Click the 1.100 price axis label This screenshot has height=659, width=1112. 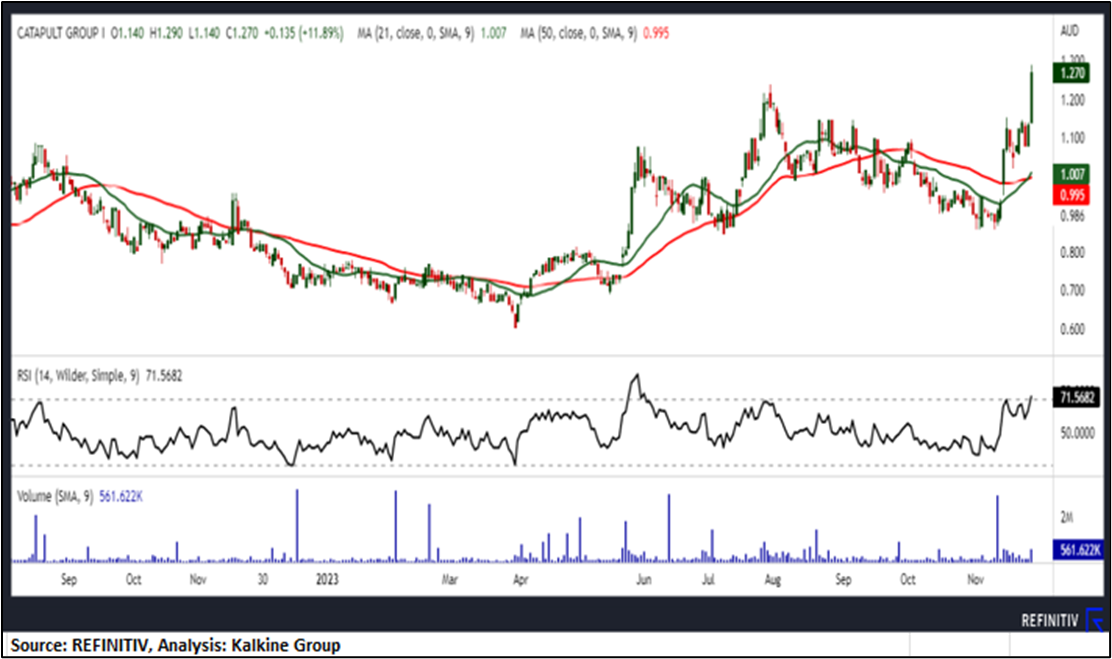tap(1072, 138)
